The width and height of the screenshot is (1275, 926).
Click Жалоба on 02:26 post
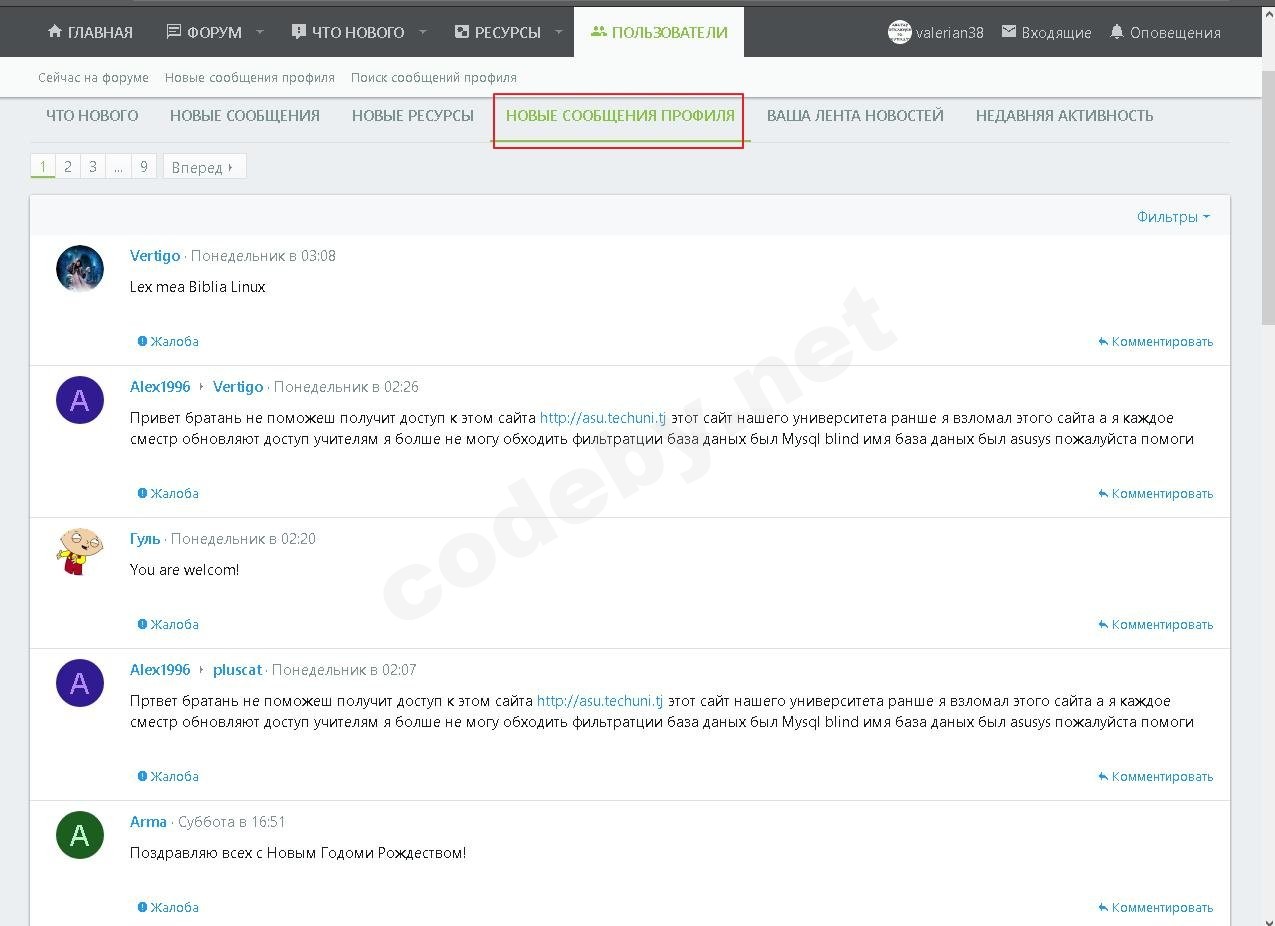click(168, 493)
